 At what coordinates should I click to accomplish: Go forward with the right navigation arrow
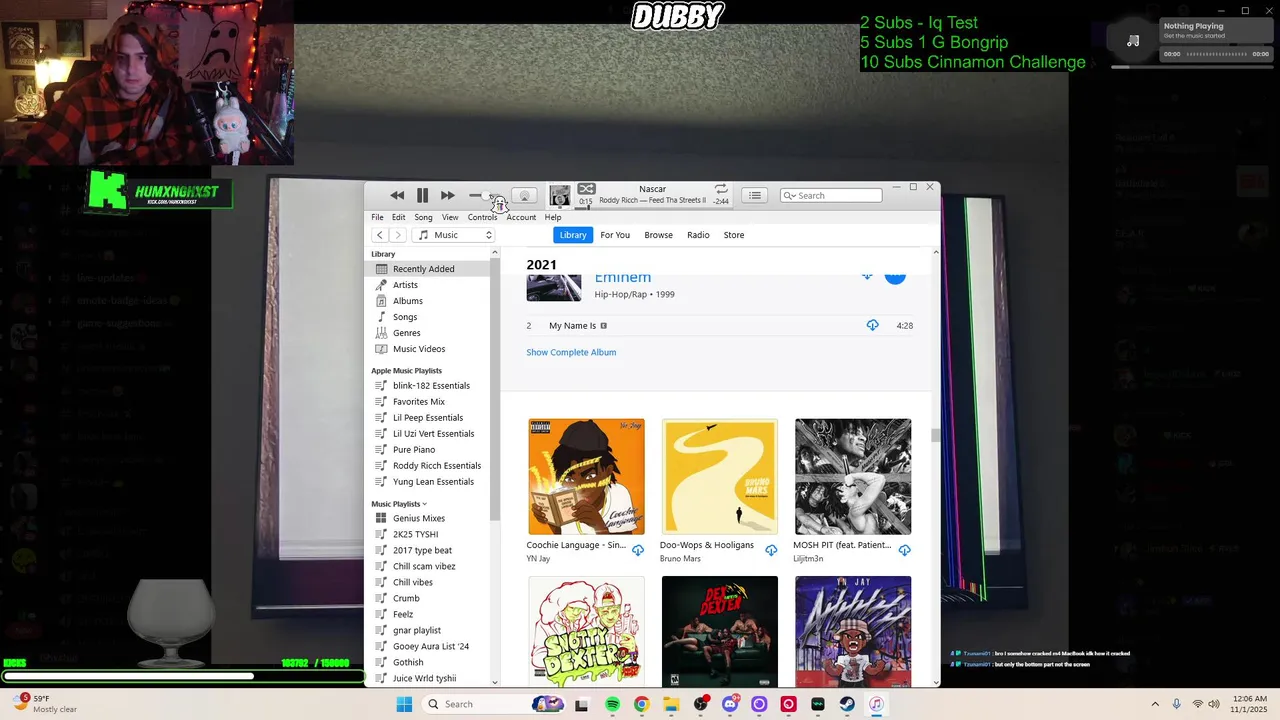[398, 235]
